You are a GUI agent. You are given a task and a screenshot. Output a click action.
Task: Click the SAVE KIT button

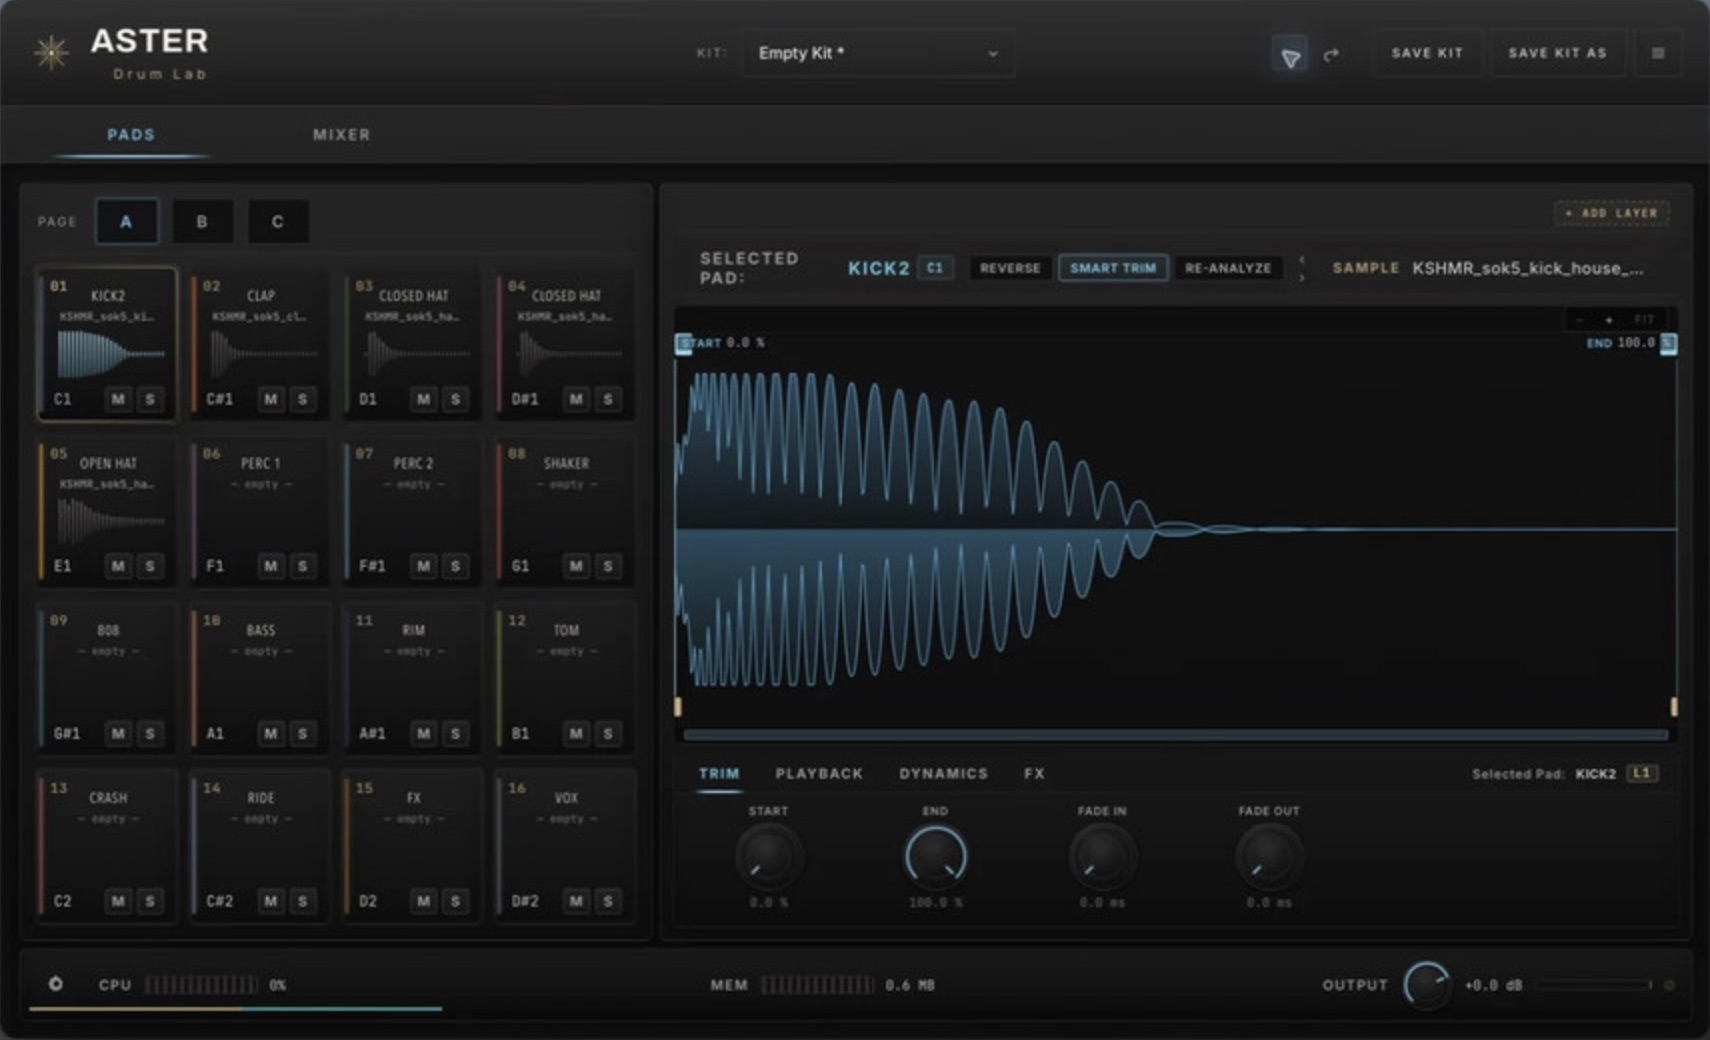click(1427, 53)
